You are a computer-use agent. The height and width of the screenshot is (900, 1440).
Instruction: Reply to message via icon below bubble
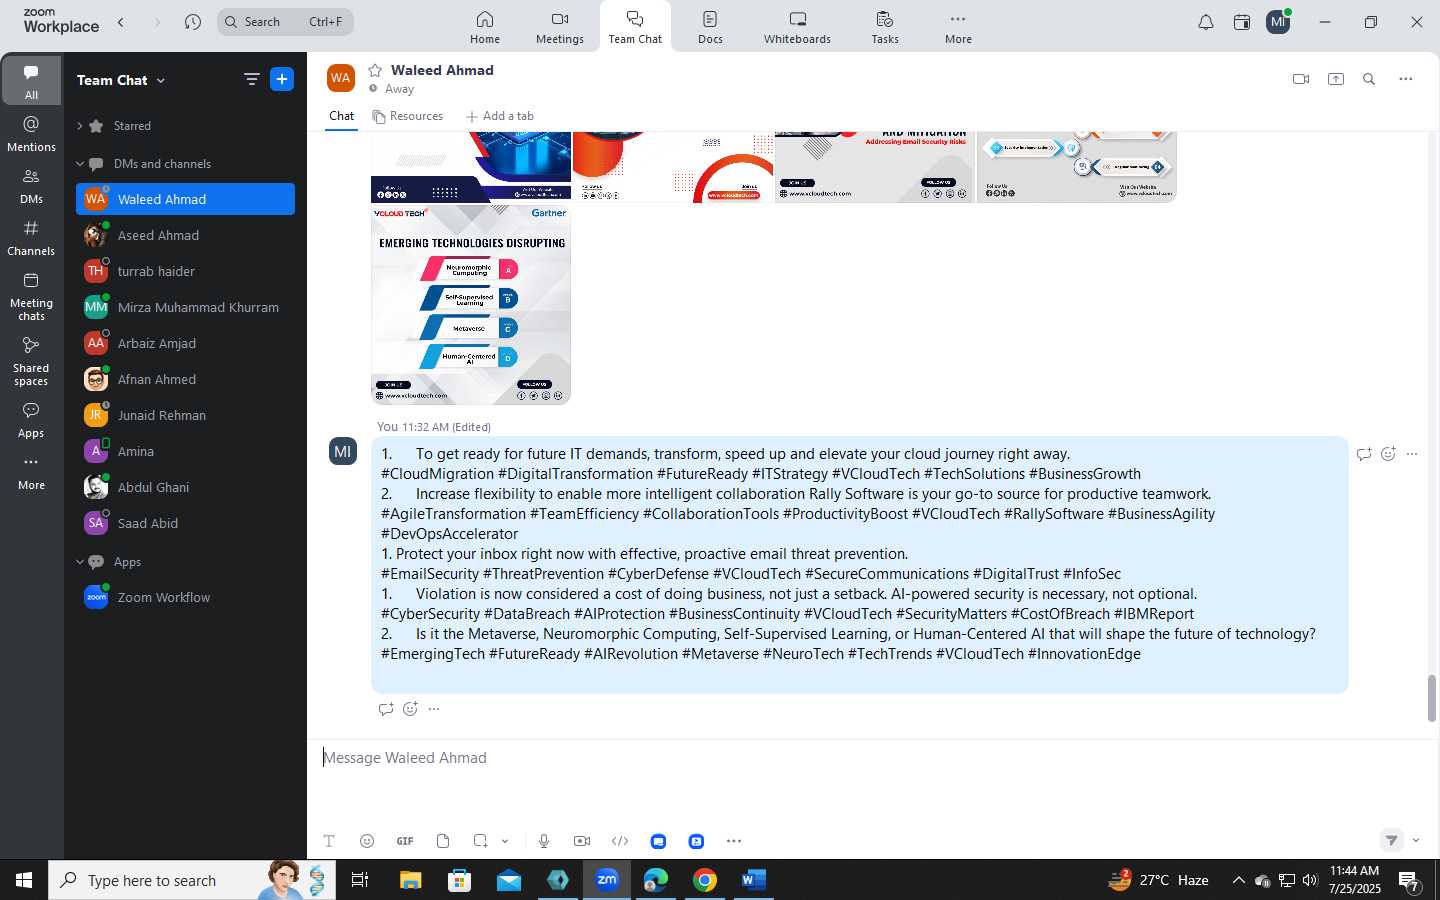386,709
